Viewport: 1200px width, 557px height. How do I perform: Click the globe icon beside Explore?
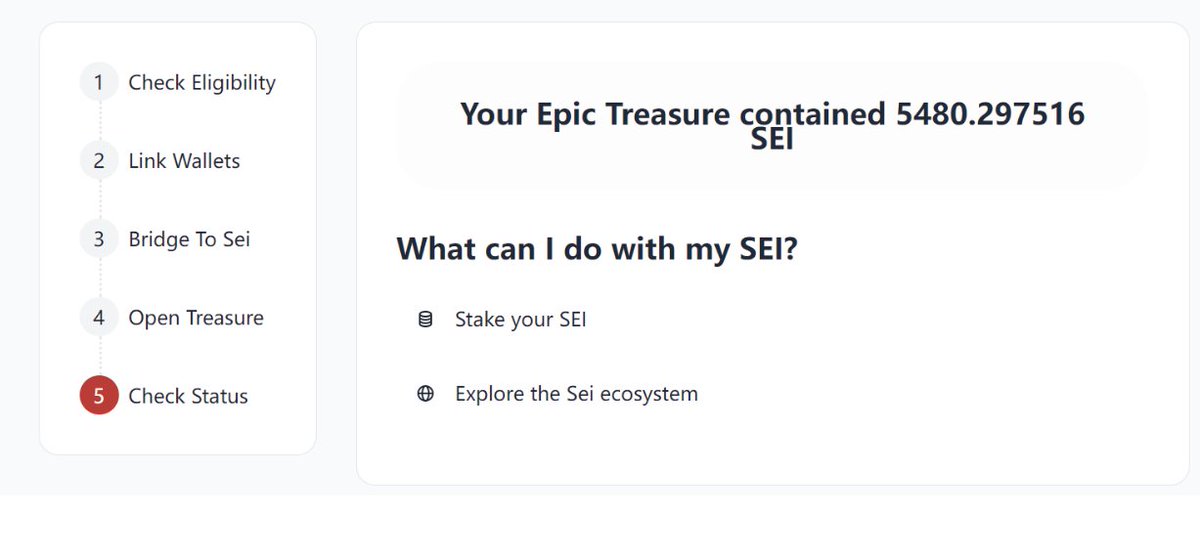click(x=425, y=394)
